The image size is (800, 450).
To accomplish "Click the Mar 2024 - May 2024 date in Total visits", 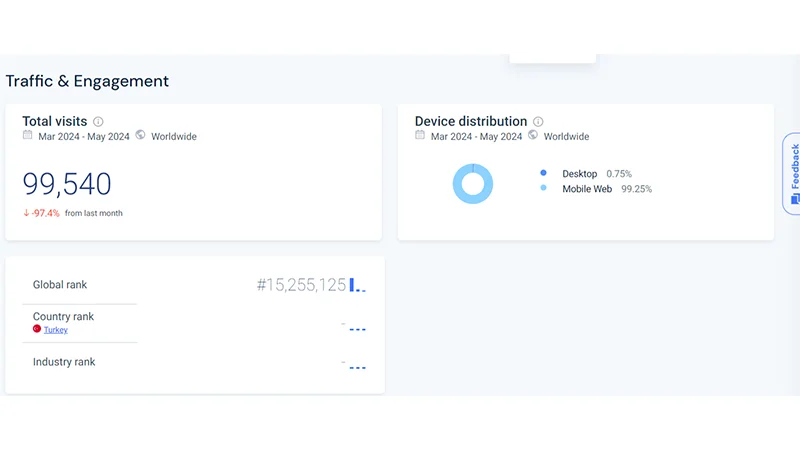I will click(x=84, y=137).
